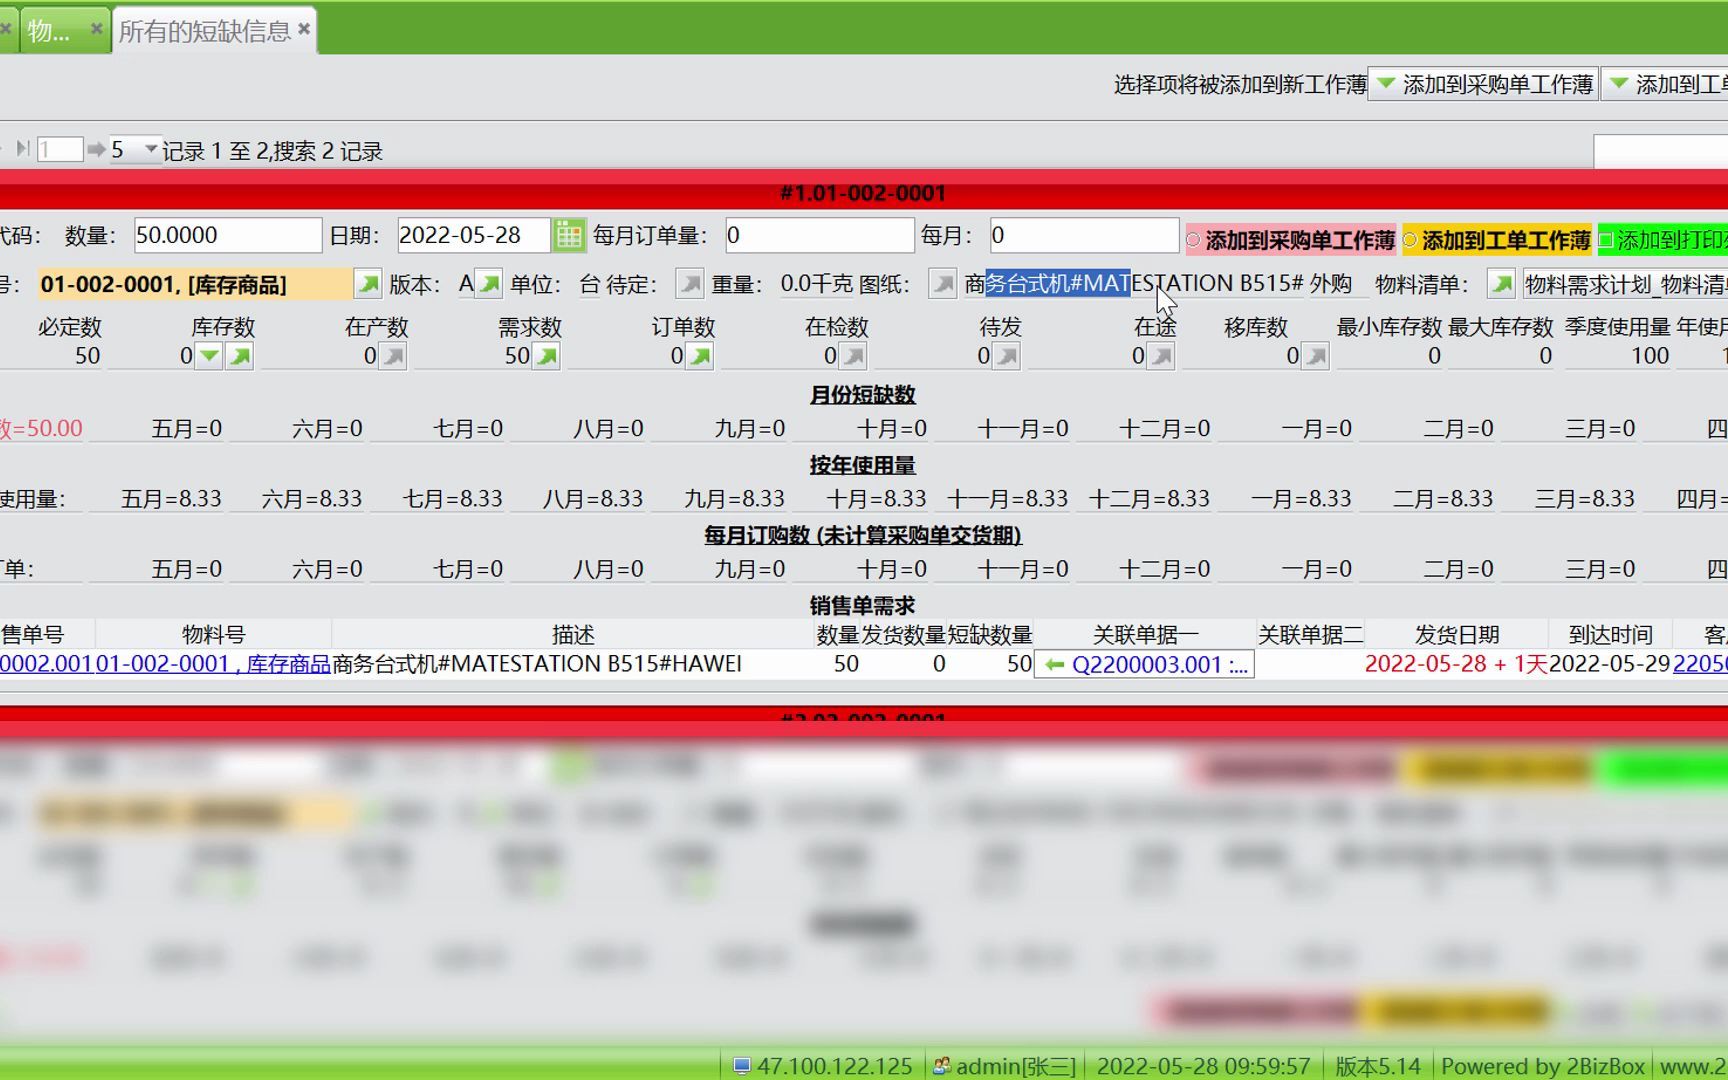Image resolution: width=1728 pixels, height=1080 pixels.
Task: Open the calendar picker next to 日期
Action: [568, 236]
